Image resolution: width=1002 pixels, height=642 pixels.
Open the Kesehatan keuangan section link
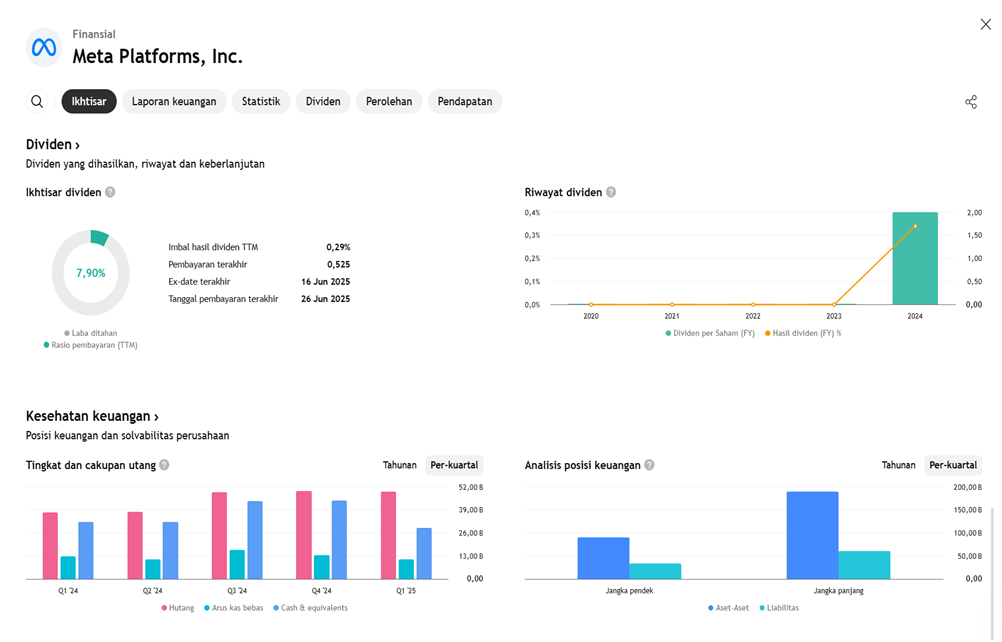(92, 417)
